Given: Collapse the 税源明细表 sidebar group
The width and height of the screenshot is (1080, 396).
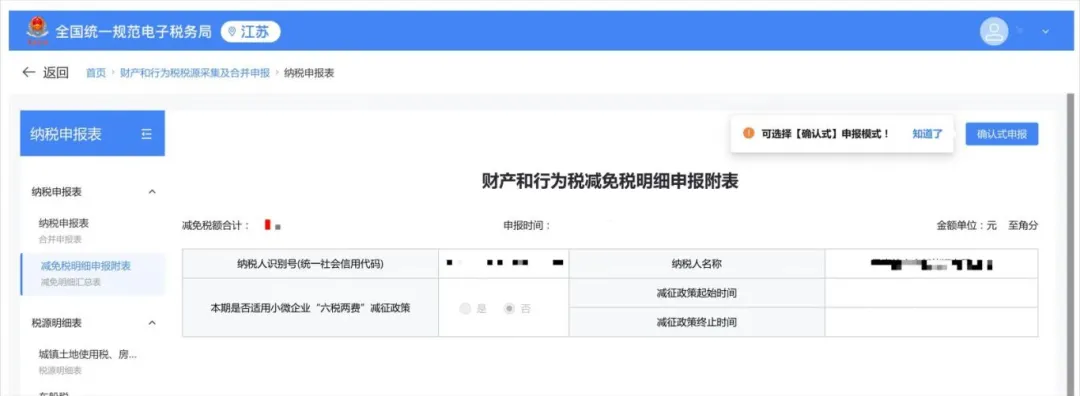Looking at the screenshot, I should pos(152,322).
